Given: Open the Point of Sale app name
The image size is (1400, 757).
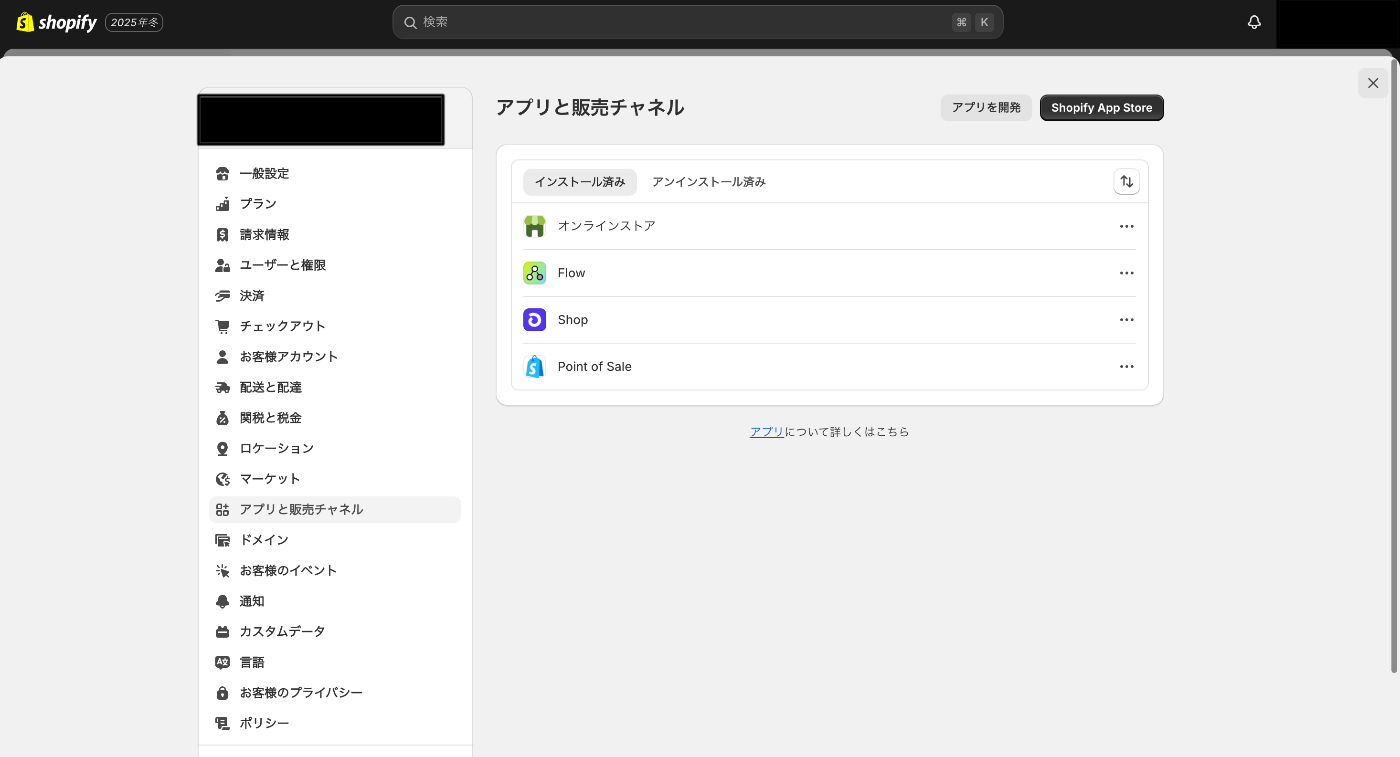Looking at the screenshot, I should coord(595,367).
